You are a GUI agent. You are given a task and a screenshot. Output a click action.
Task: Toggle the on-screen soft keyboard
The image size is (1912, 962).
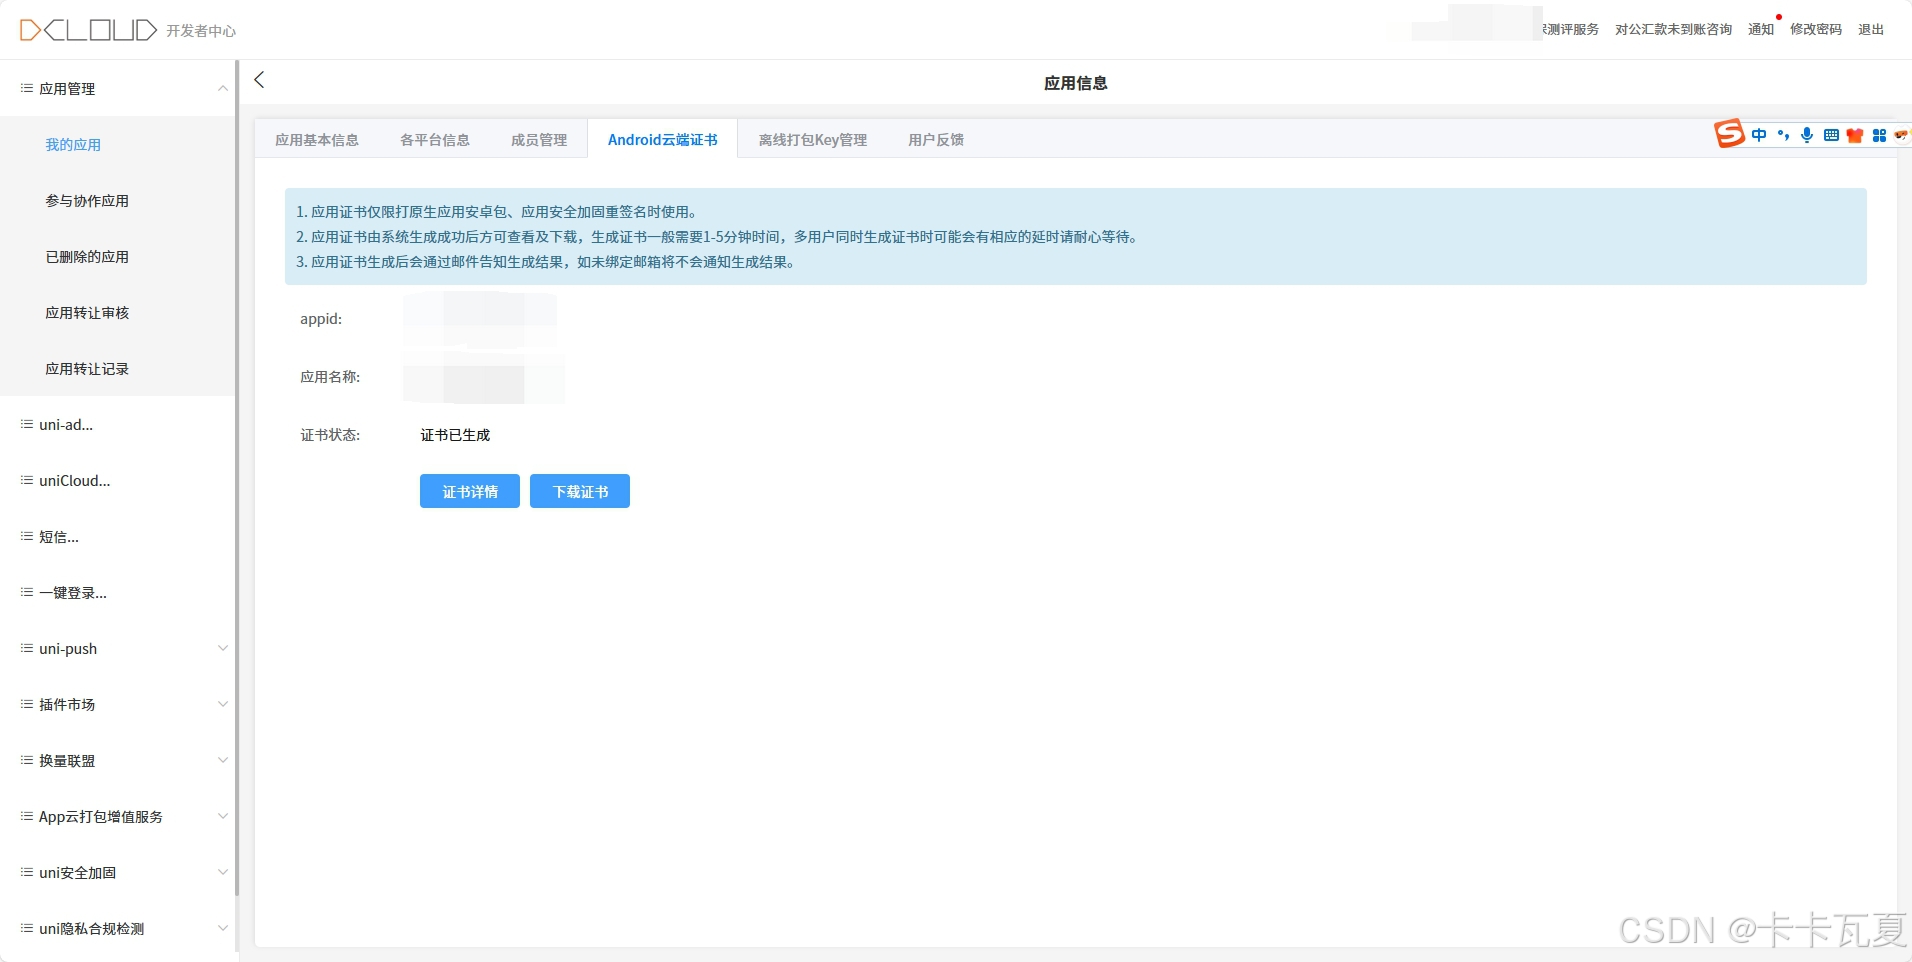[x=1831, y=135]
